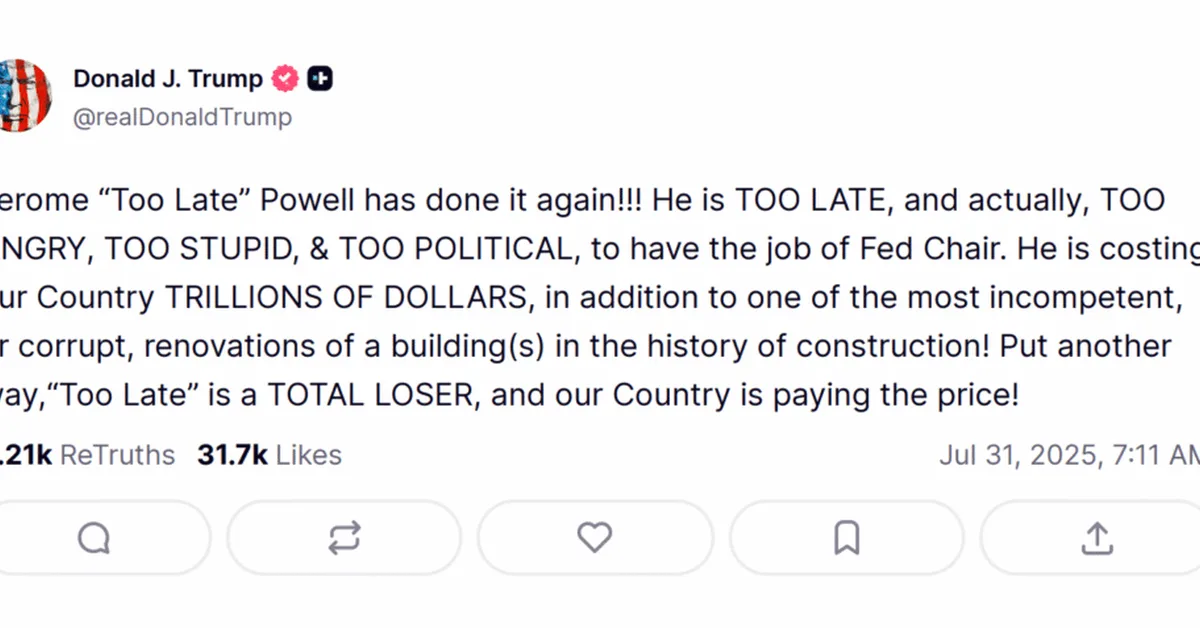Click the number 31.7k in the likes count
This screenshot has width=1200, height=628.
click(232, 456)
